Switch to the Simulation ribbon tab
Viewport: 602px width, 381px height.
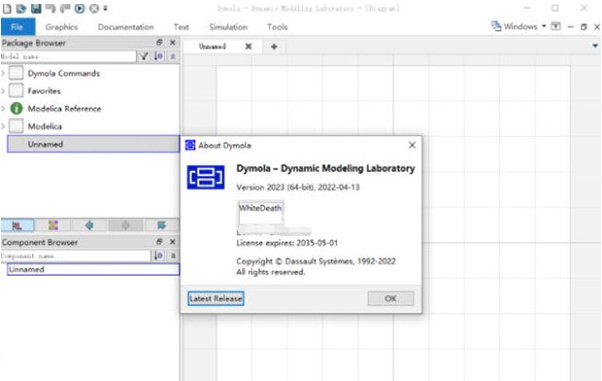point(228,27)
